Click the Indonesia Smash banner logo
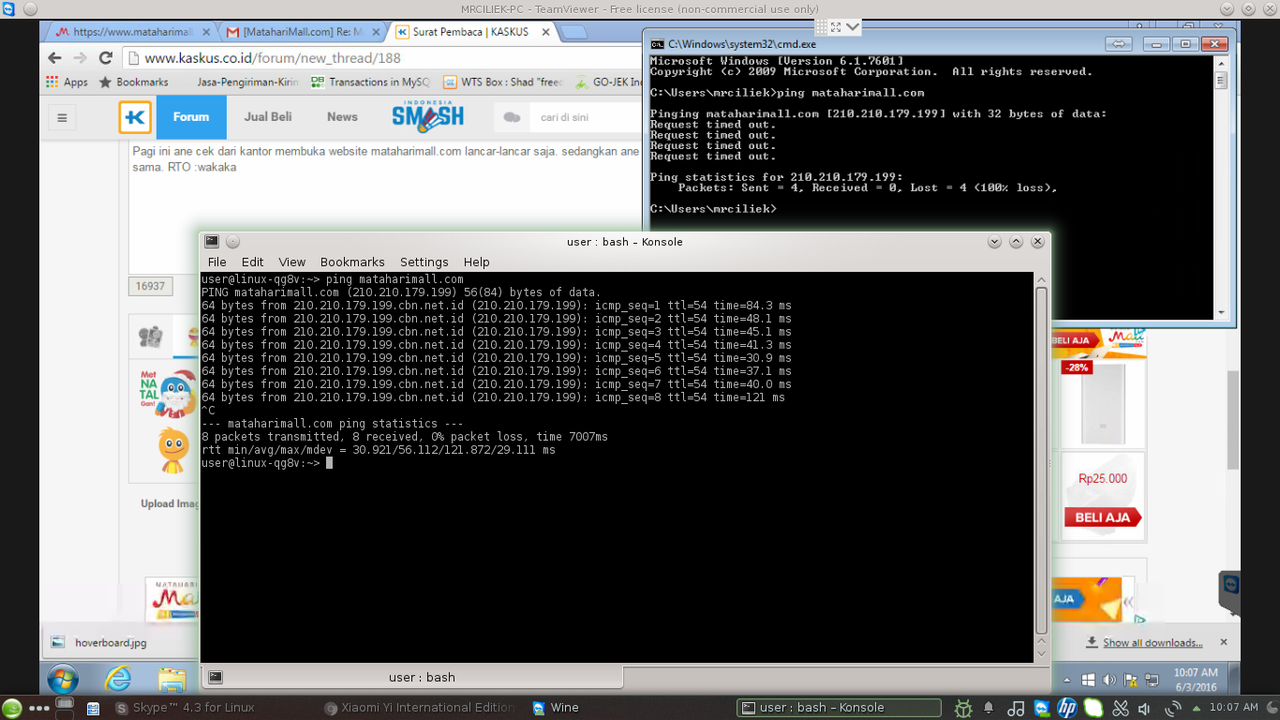Viewport: 1280px width, 720px height. coord(427,116)
